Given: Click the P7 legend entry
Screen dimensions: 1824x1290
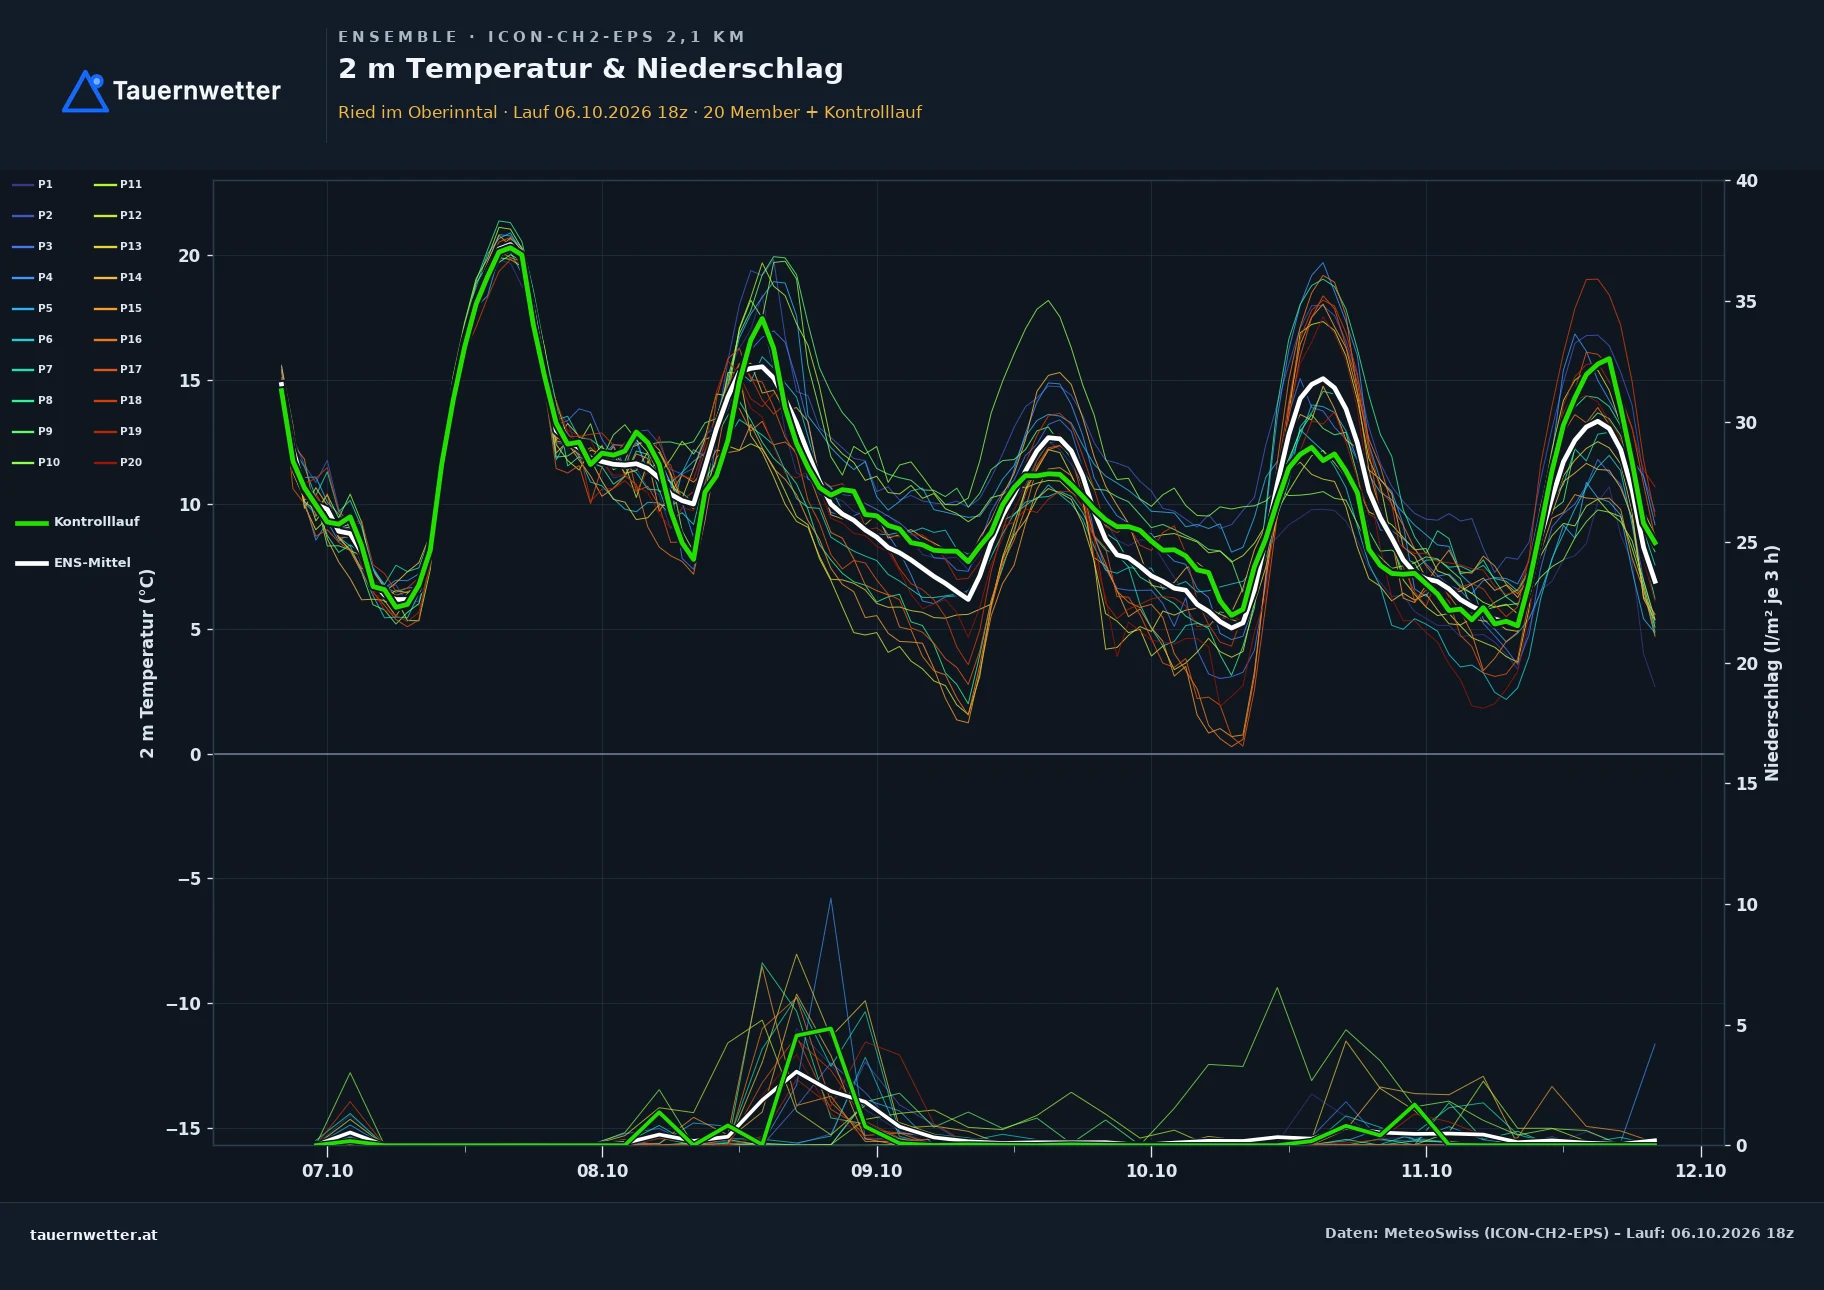Looking at the screenshot, I should click(32, 369).
